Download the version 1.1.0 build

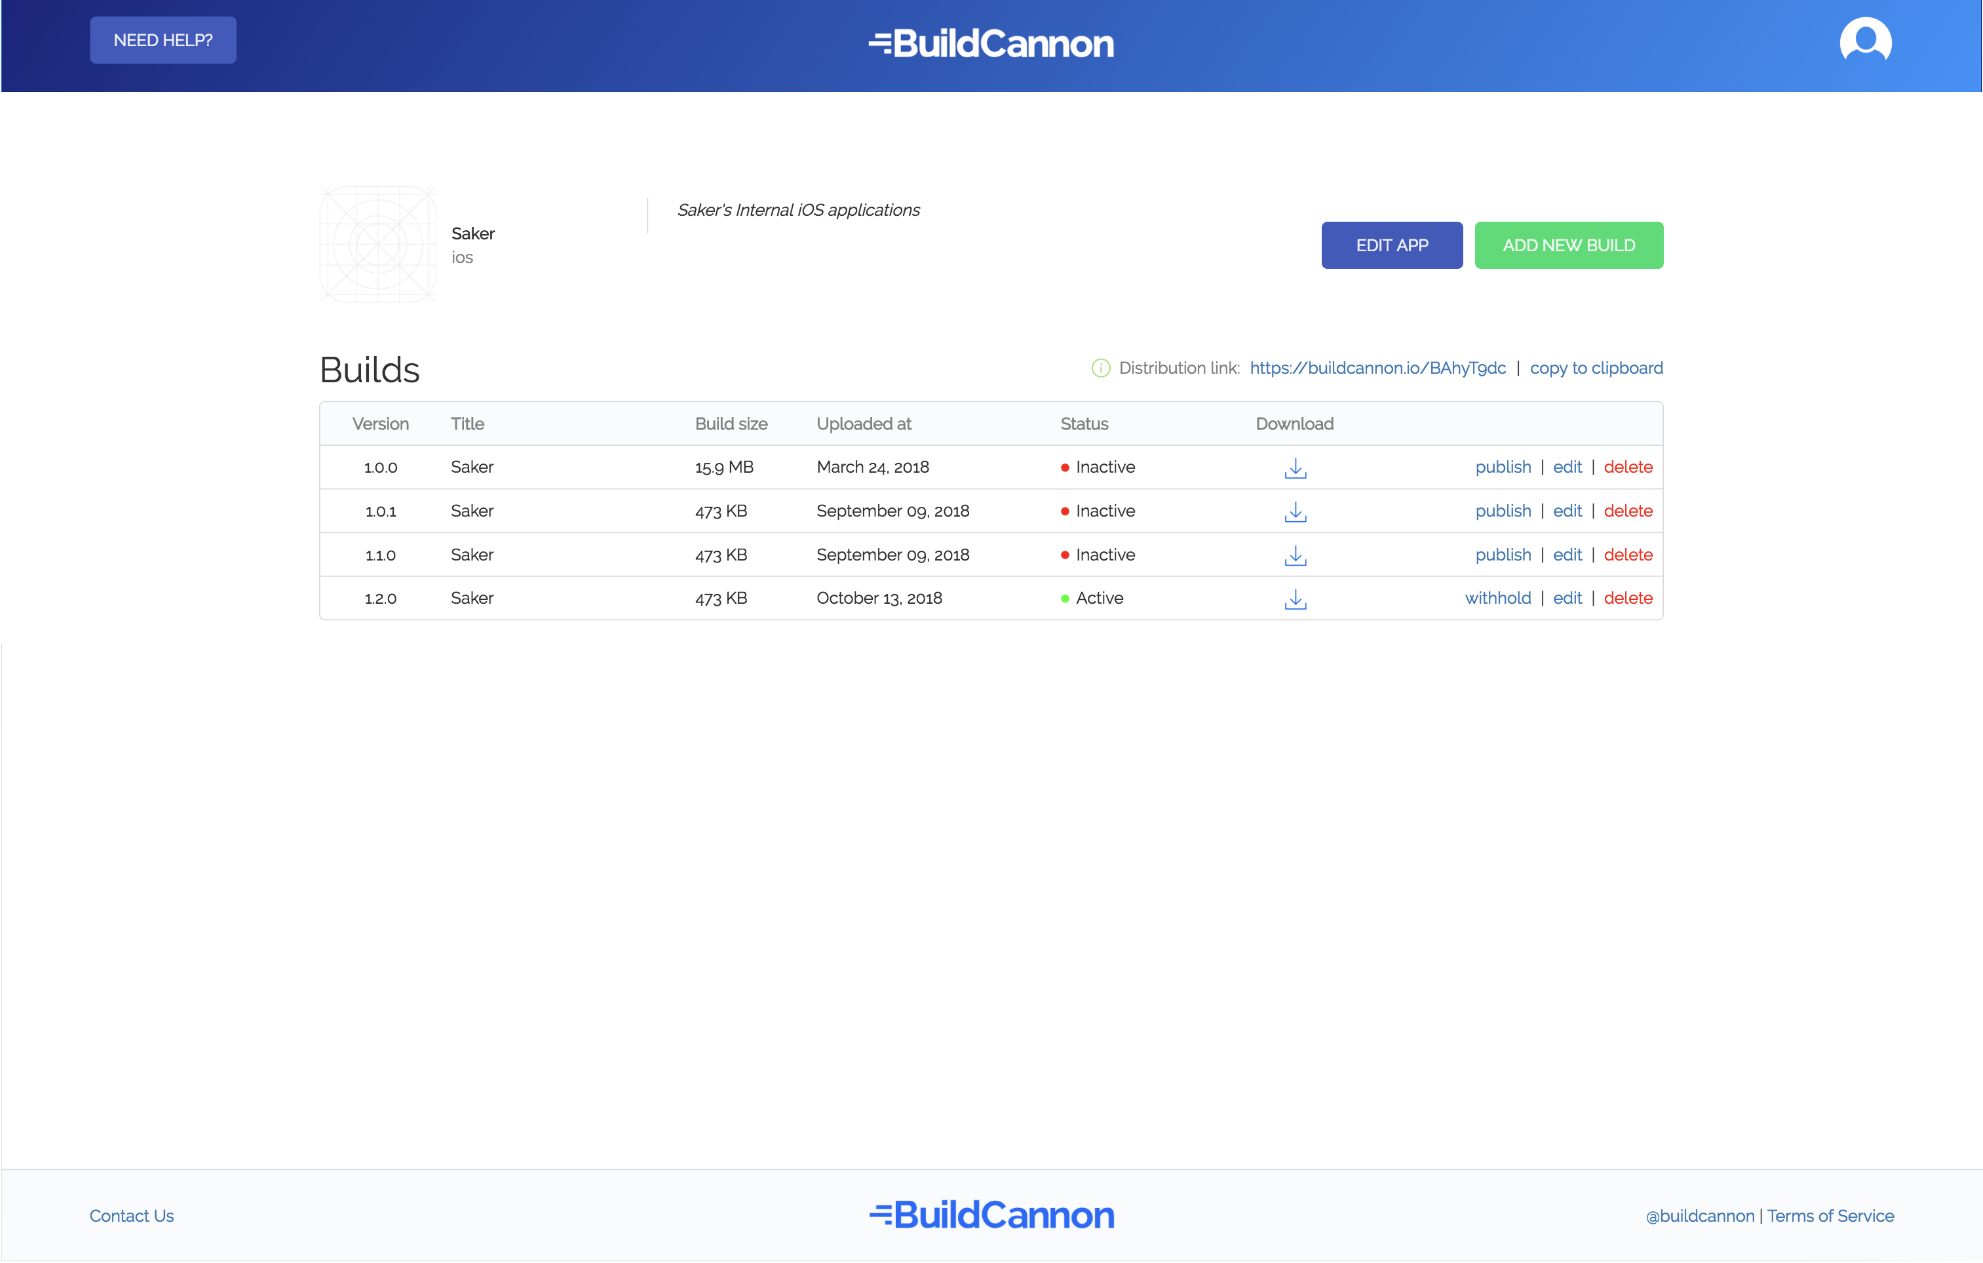[1295, 556]
